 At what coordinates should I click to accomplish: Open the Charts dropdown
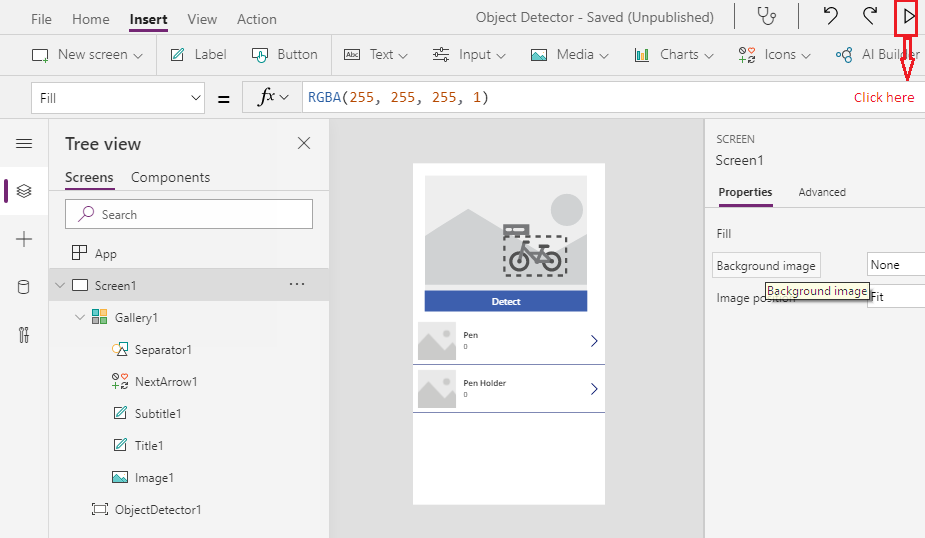tap(674, 55)
